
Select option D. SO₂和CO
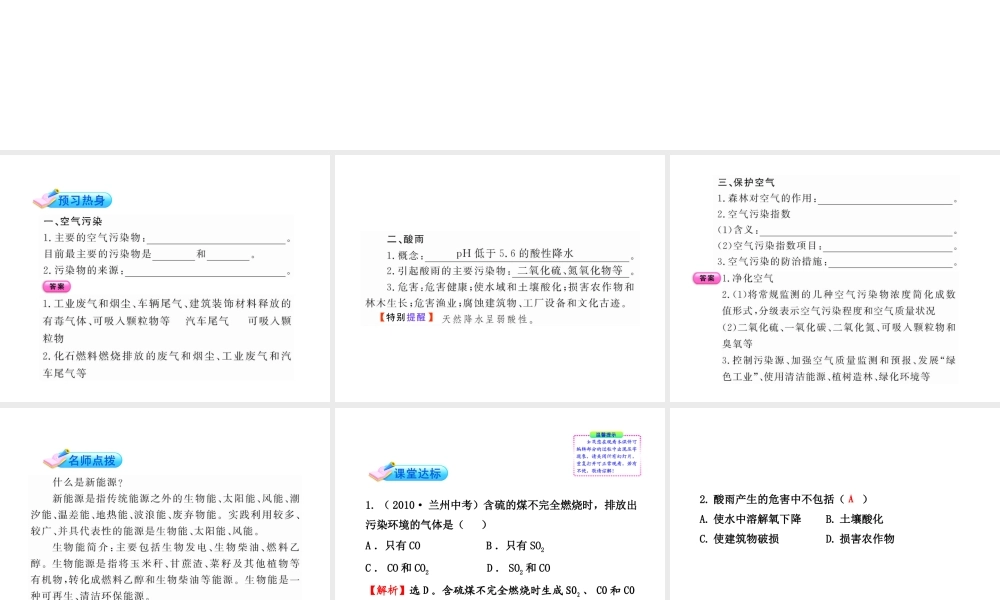pyautogui.click(x=518, y=568)
